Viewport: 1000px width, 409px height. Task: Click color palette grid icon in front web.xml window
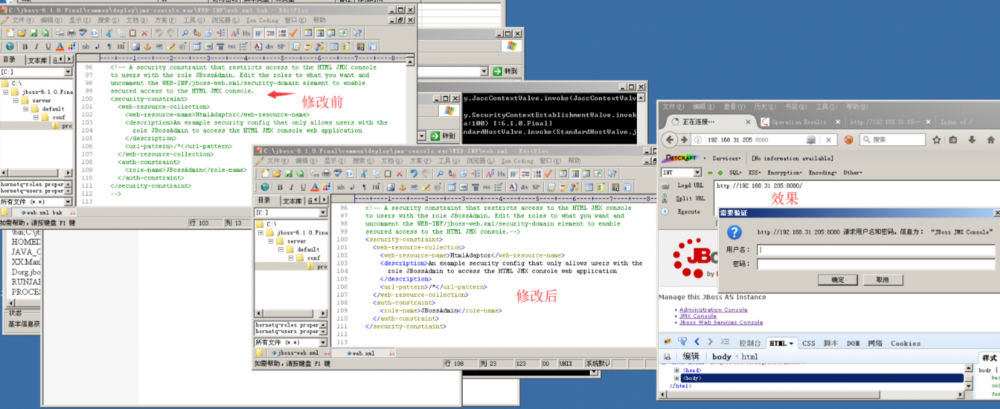coord(327,187)
